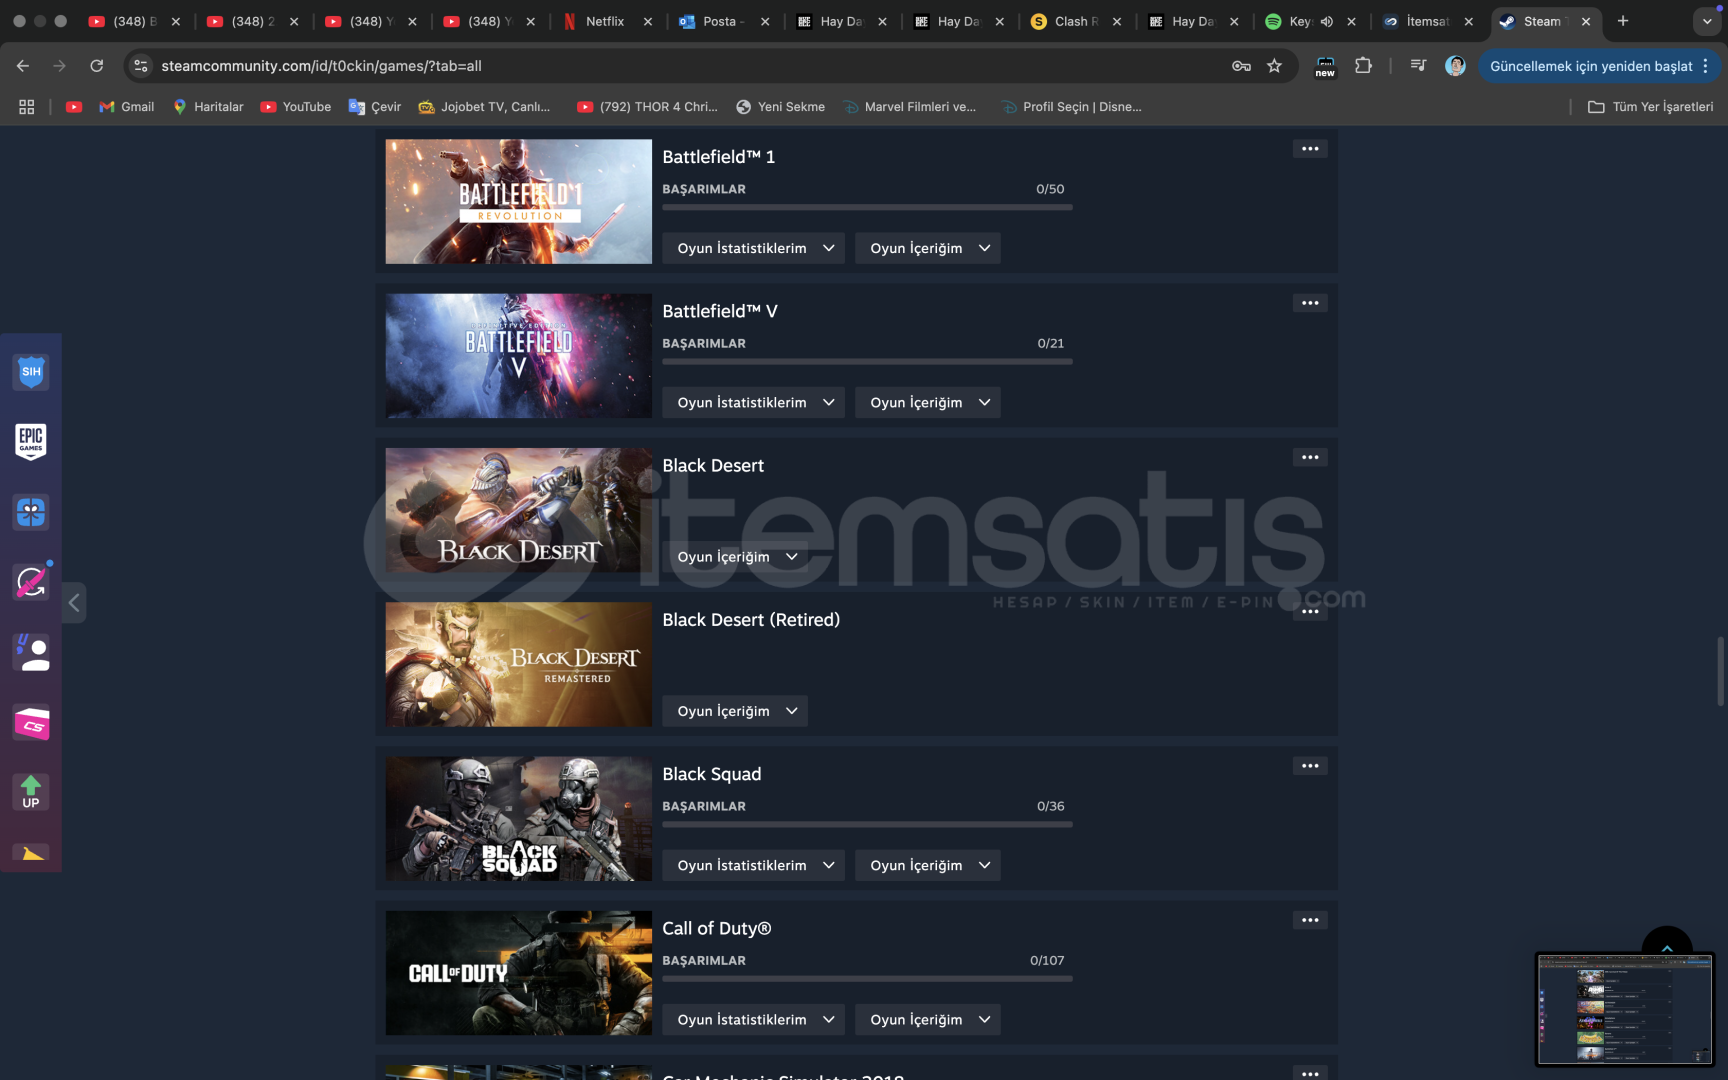View site information icon in address bar

(141, 66)
